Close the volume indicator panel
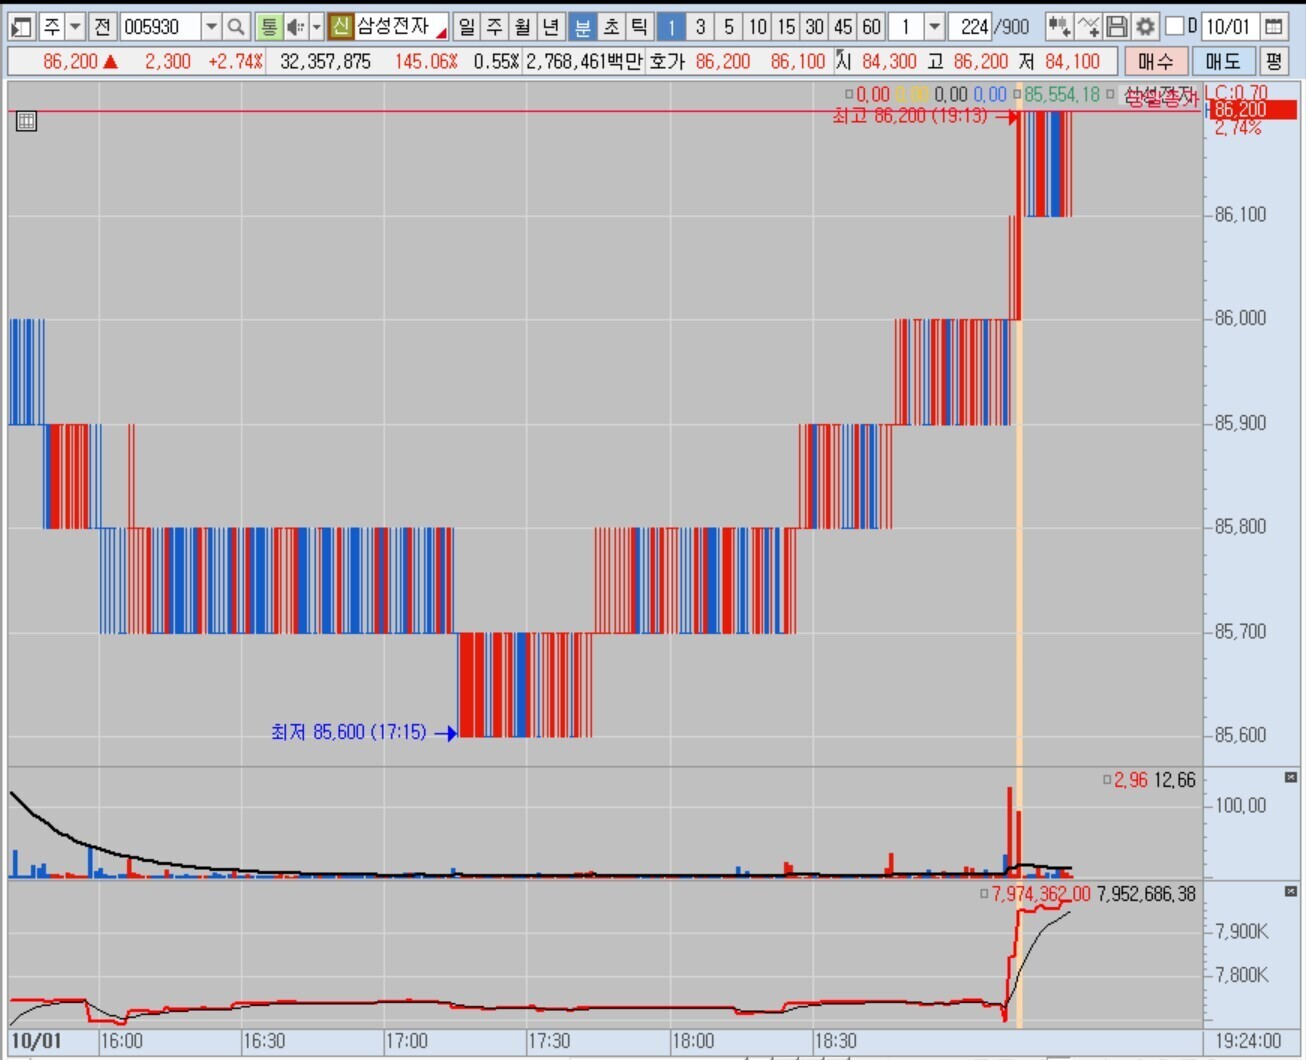Screen dimensions: 1306x1060 pos(1291,778)
